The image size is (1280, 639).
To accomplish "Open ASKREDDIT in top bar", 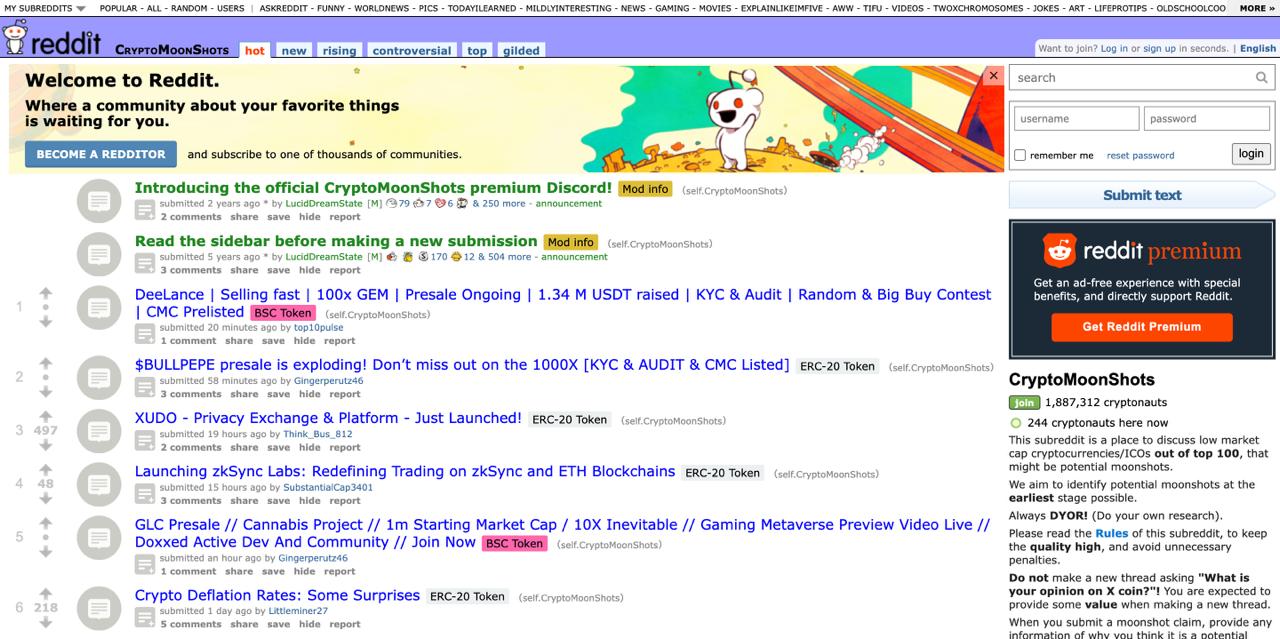I will click(x=283, y=8).
